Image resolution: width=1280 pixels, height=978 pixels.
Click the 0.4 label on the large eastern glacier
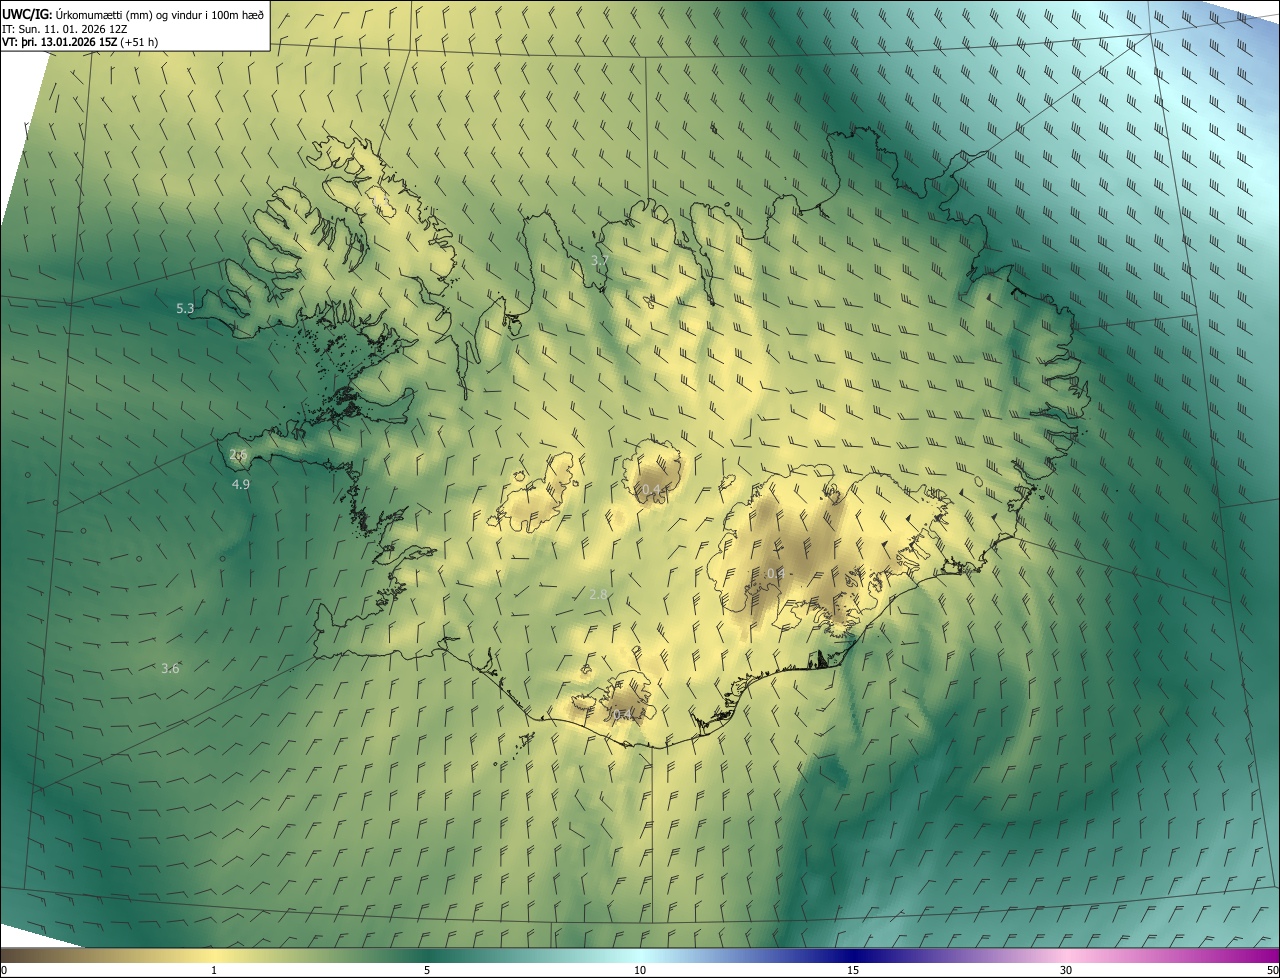774,572
